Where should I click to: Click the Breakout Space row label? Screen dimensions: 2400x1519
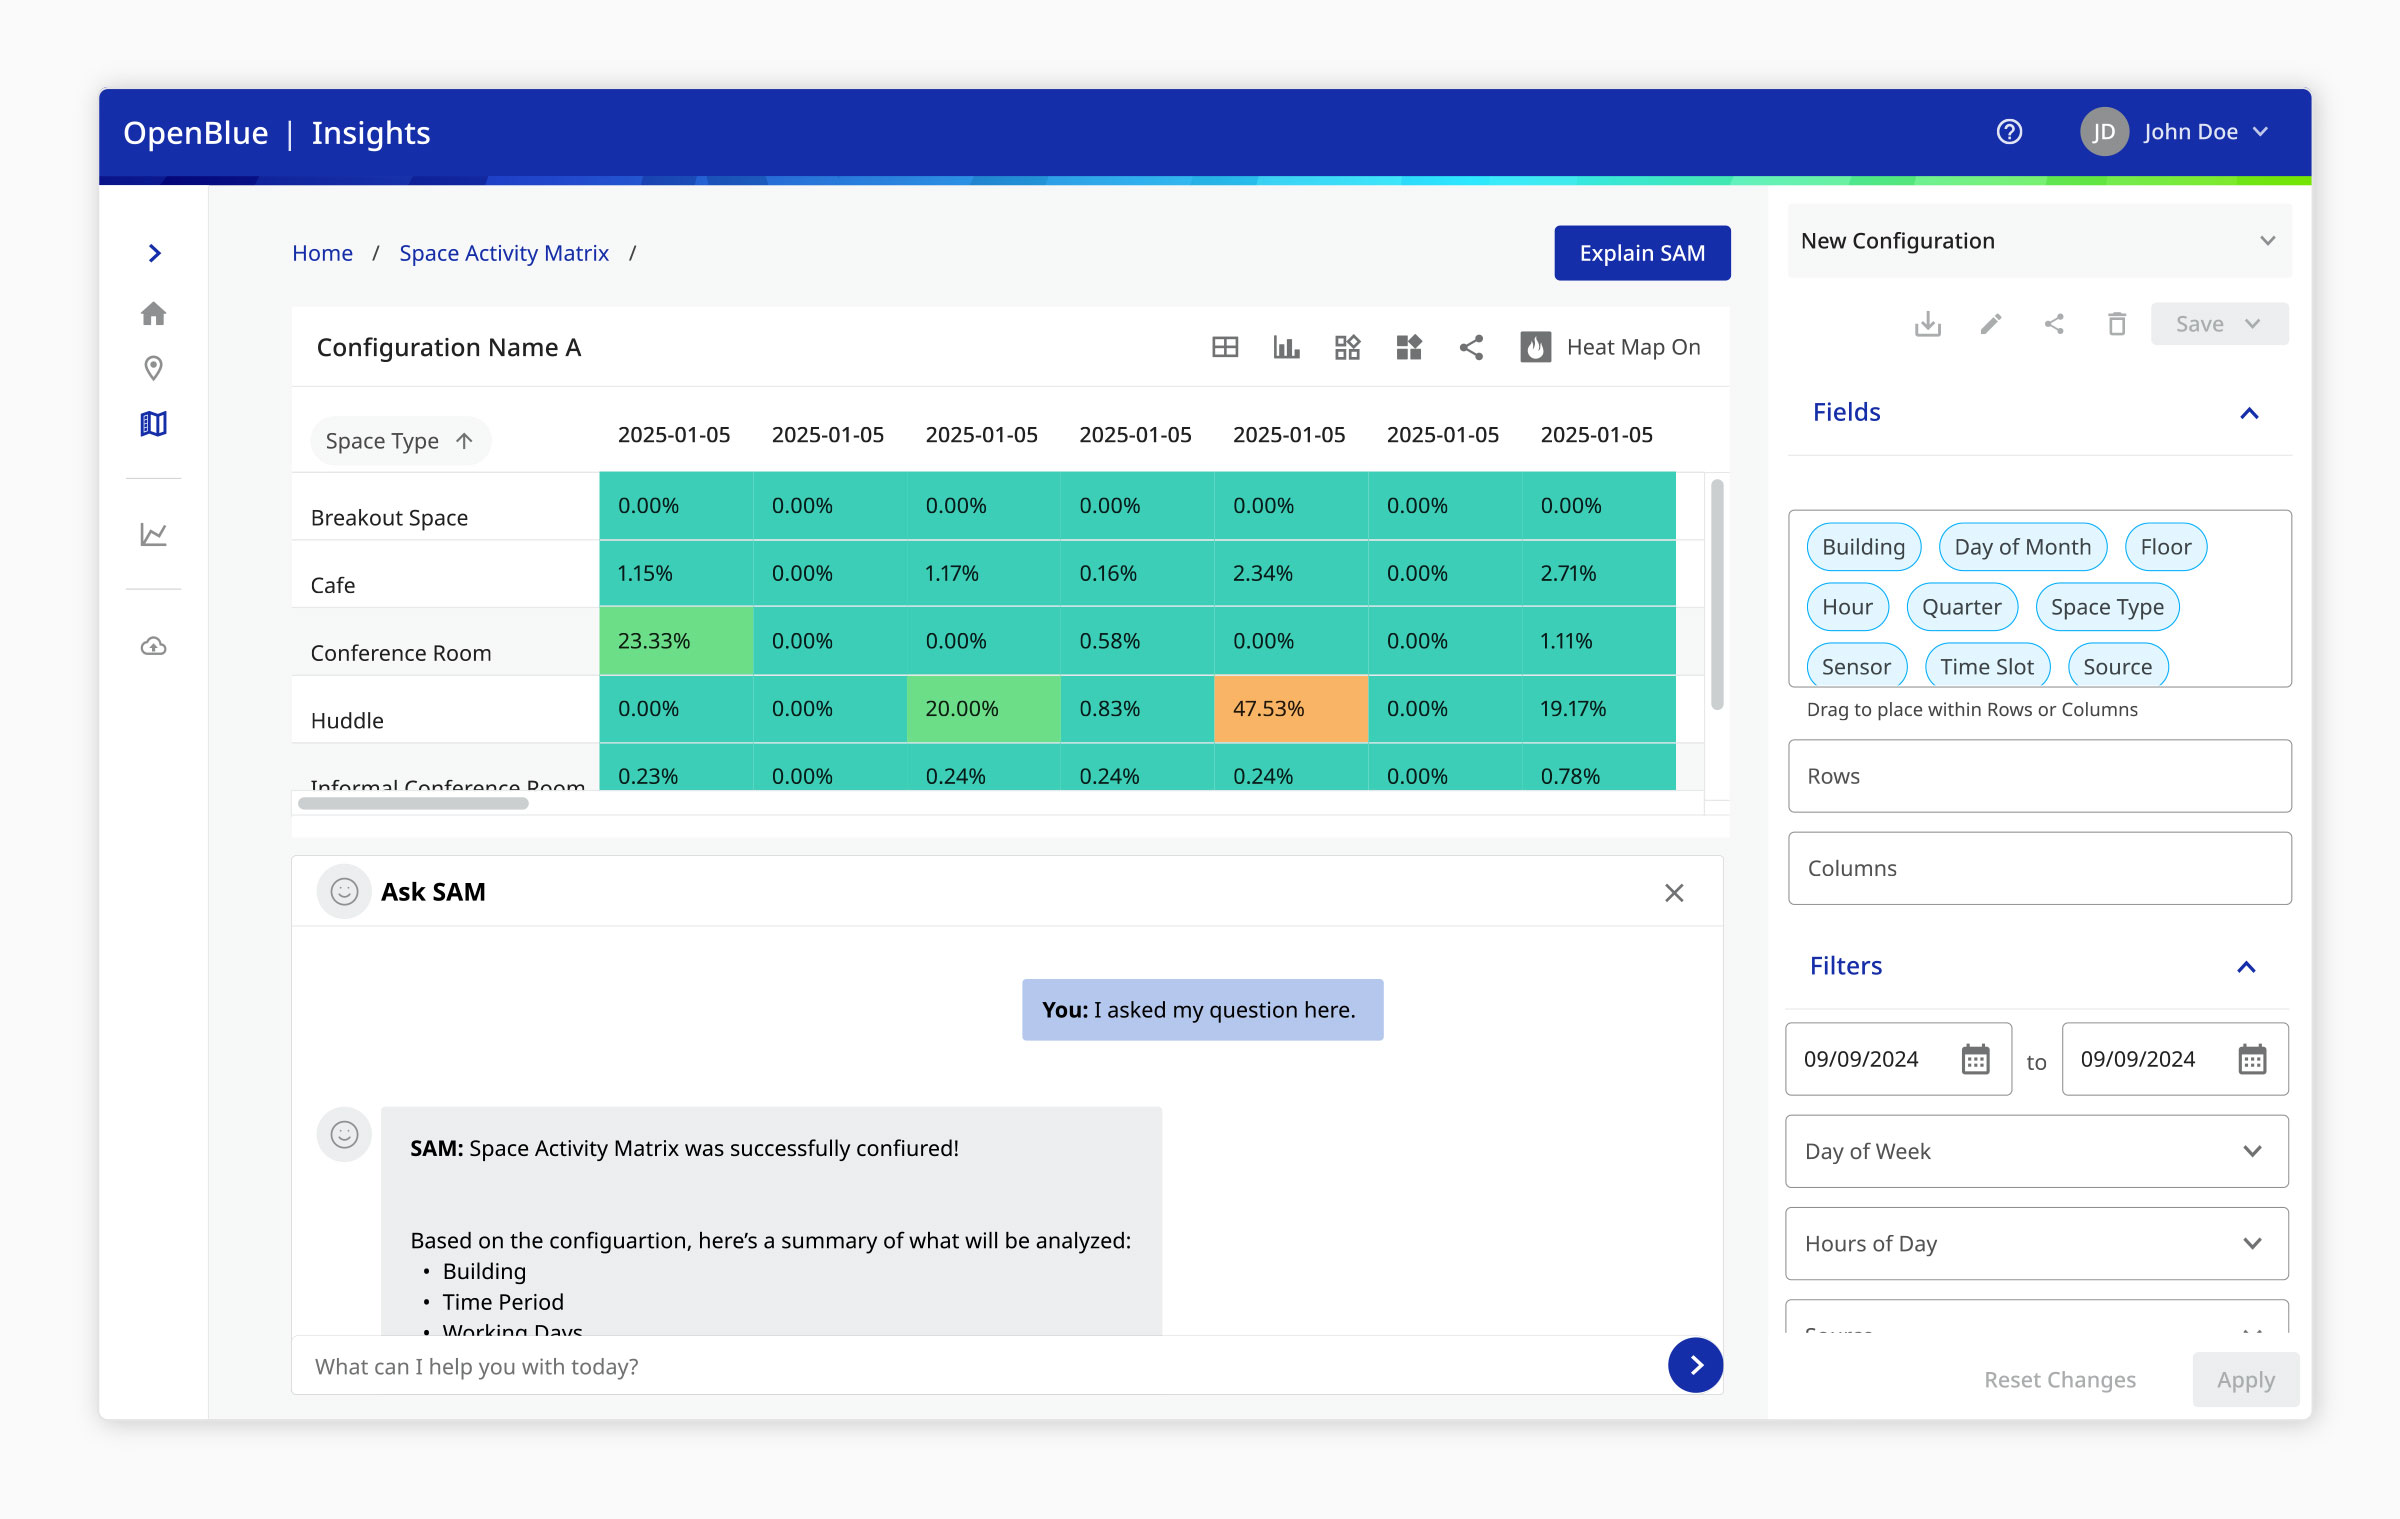(x=389, y=517)
